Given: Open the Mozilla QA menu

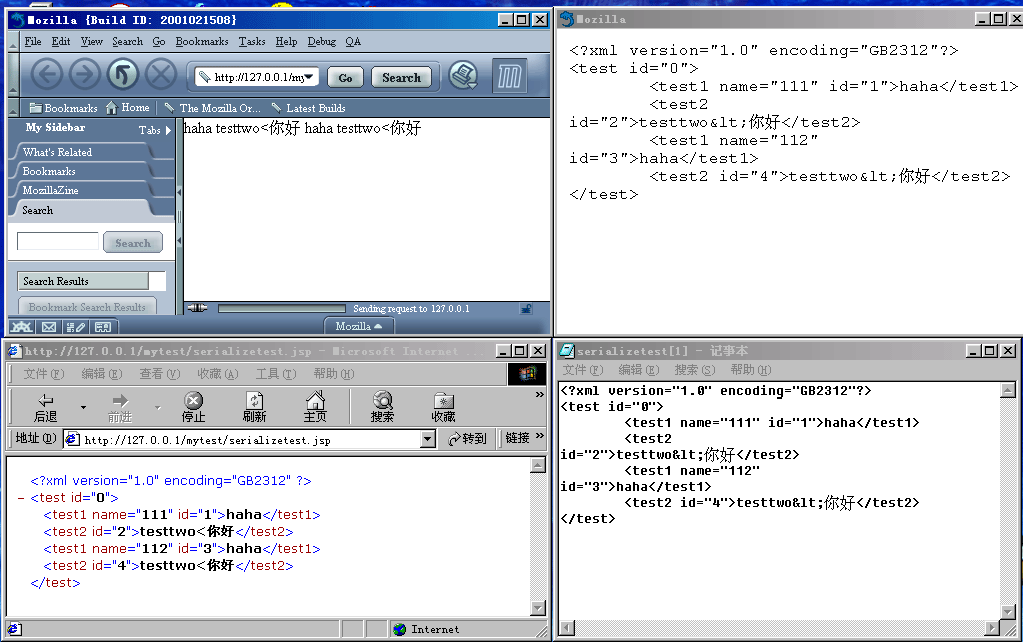Looking at the screenshot, I should pos(353,42).
